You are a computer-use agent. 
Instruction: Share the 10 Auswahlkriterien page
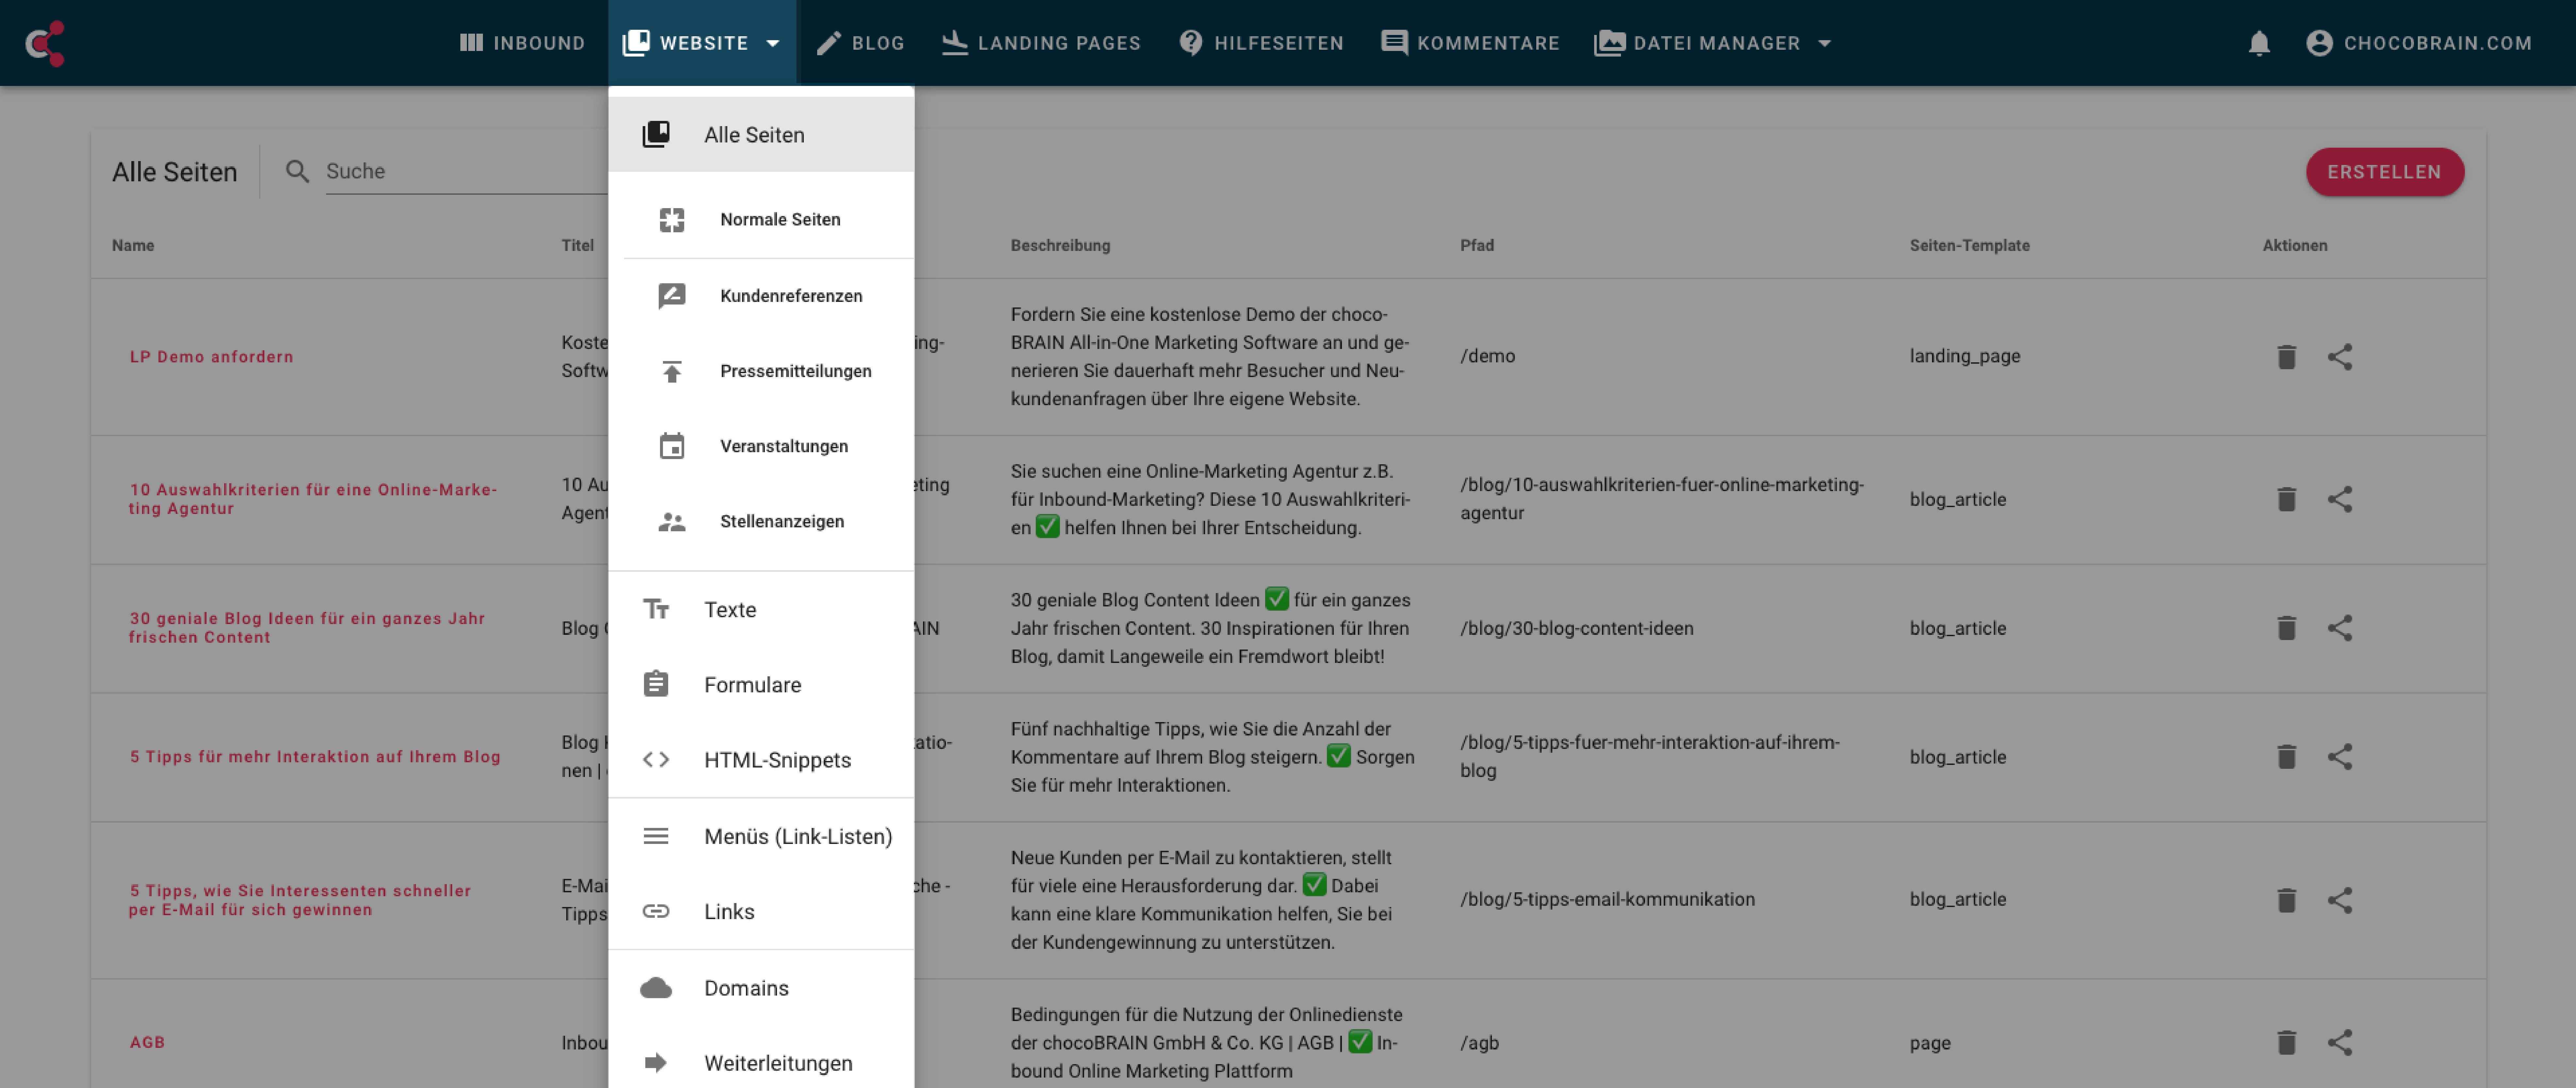click(x=2340, y=499)
